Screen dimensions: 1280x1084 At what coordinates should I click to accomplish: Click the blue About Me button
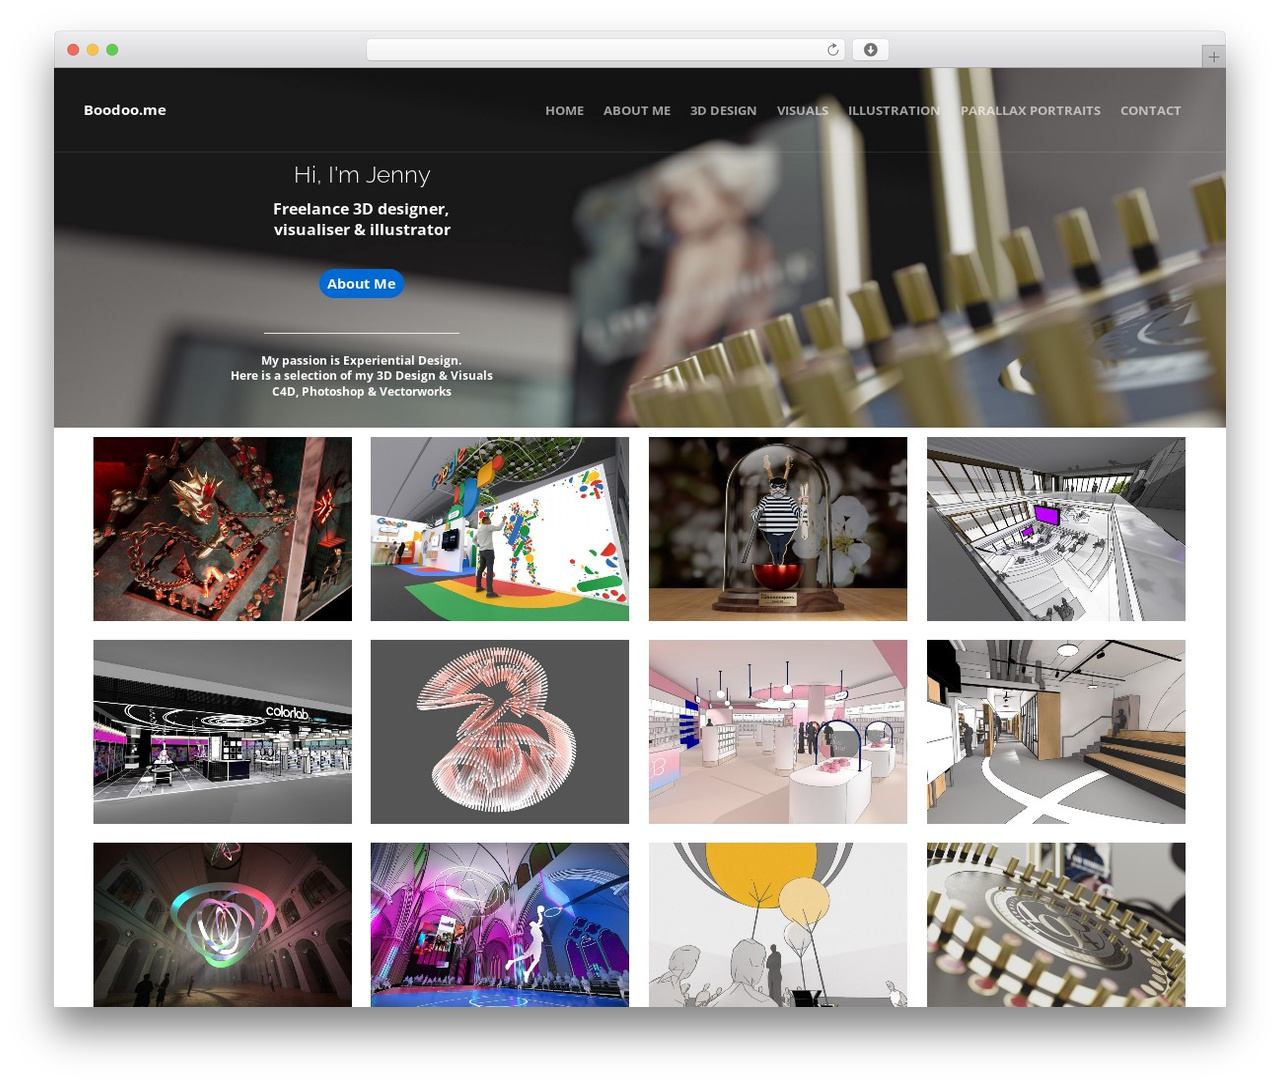[x=361, y=284]
